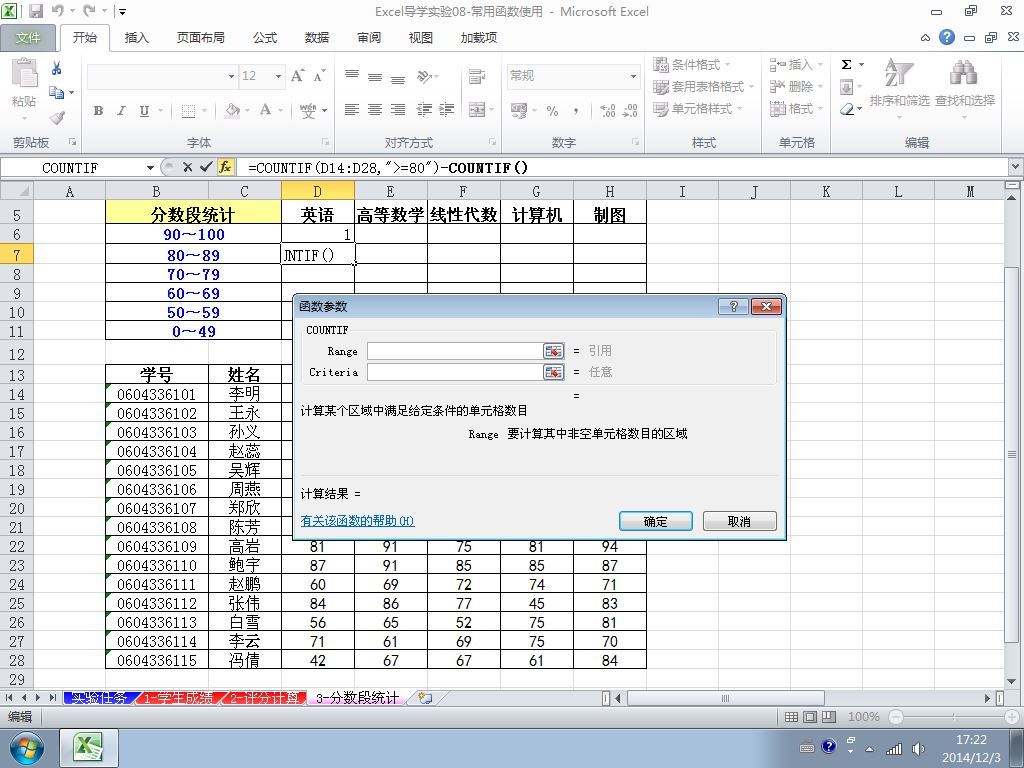Toggle middle vertical alignment
Viewport: 1024px width, 768px height.
point(375,76)
